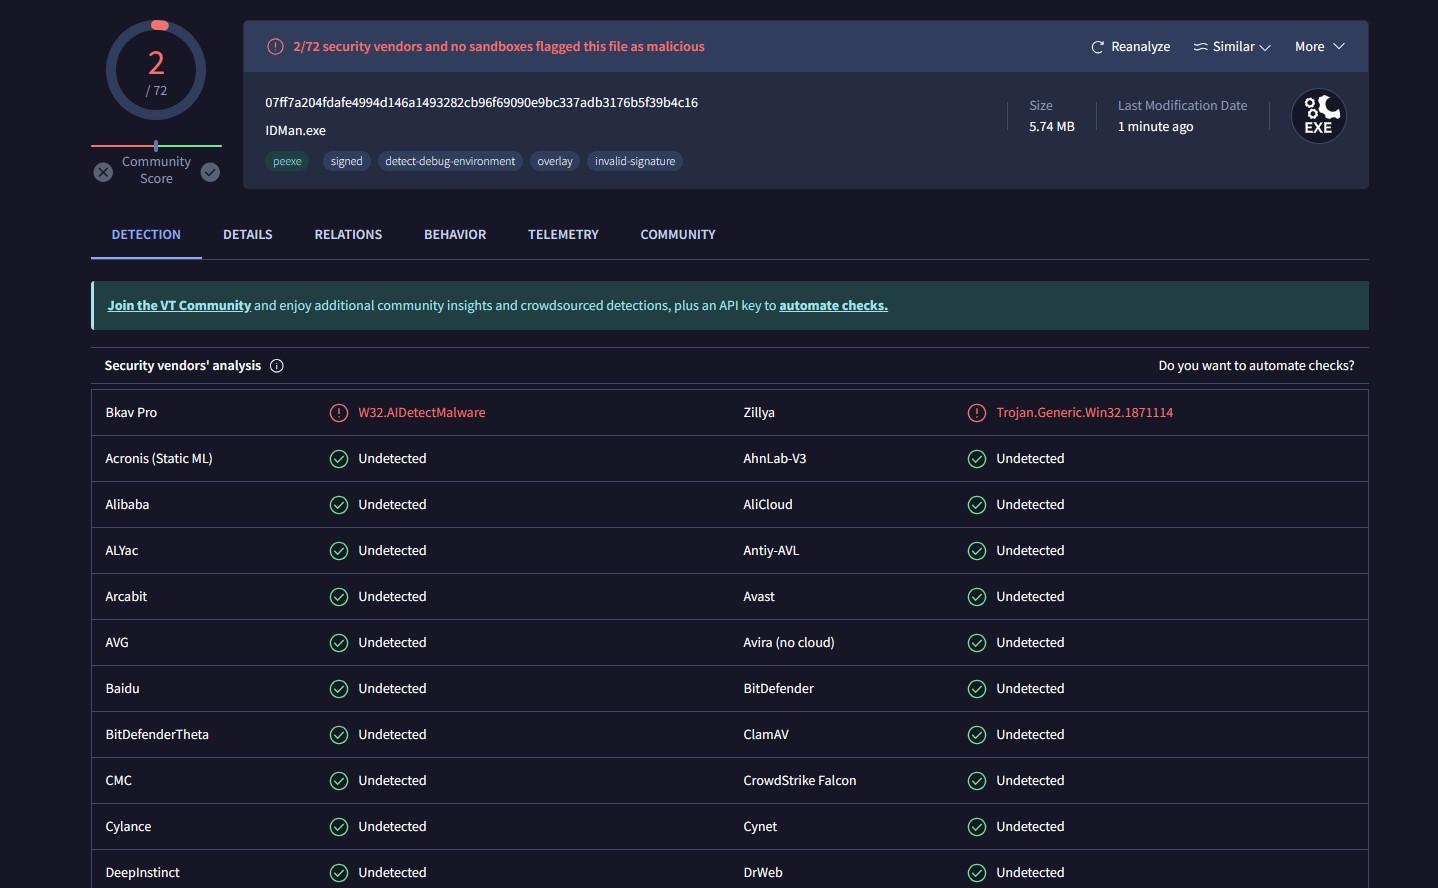Switch to the DETECTION tab

[146, 235]
